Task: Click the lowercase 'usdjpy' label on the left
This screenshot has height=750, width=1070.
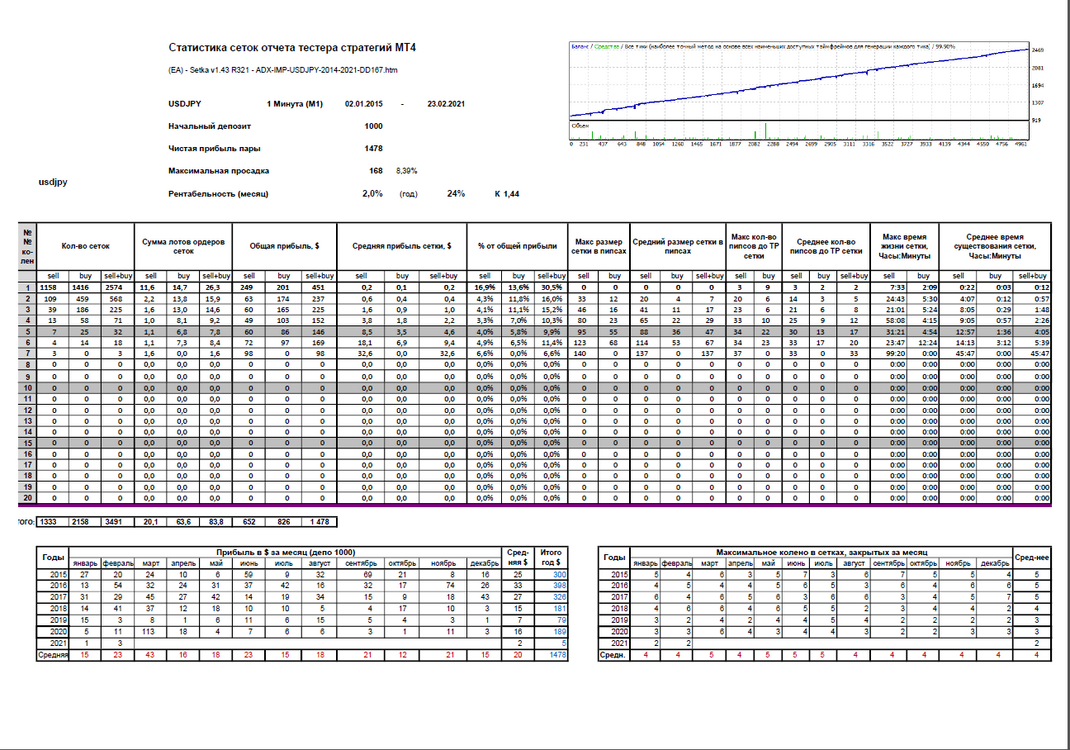Action: point(53,182)
